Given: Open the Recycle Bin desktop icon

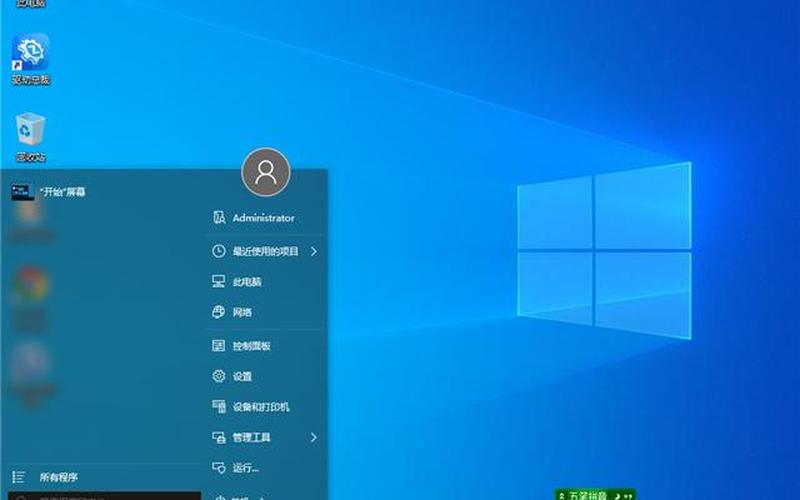Looking at the screenshot, I should [x=31, y=137].
